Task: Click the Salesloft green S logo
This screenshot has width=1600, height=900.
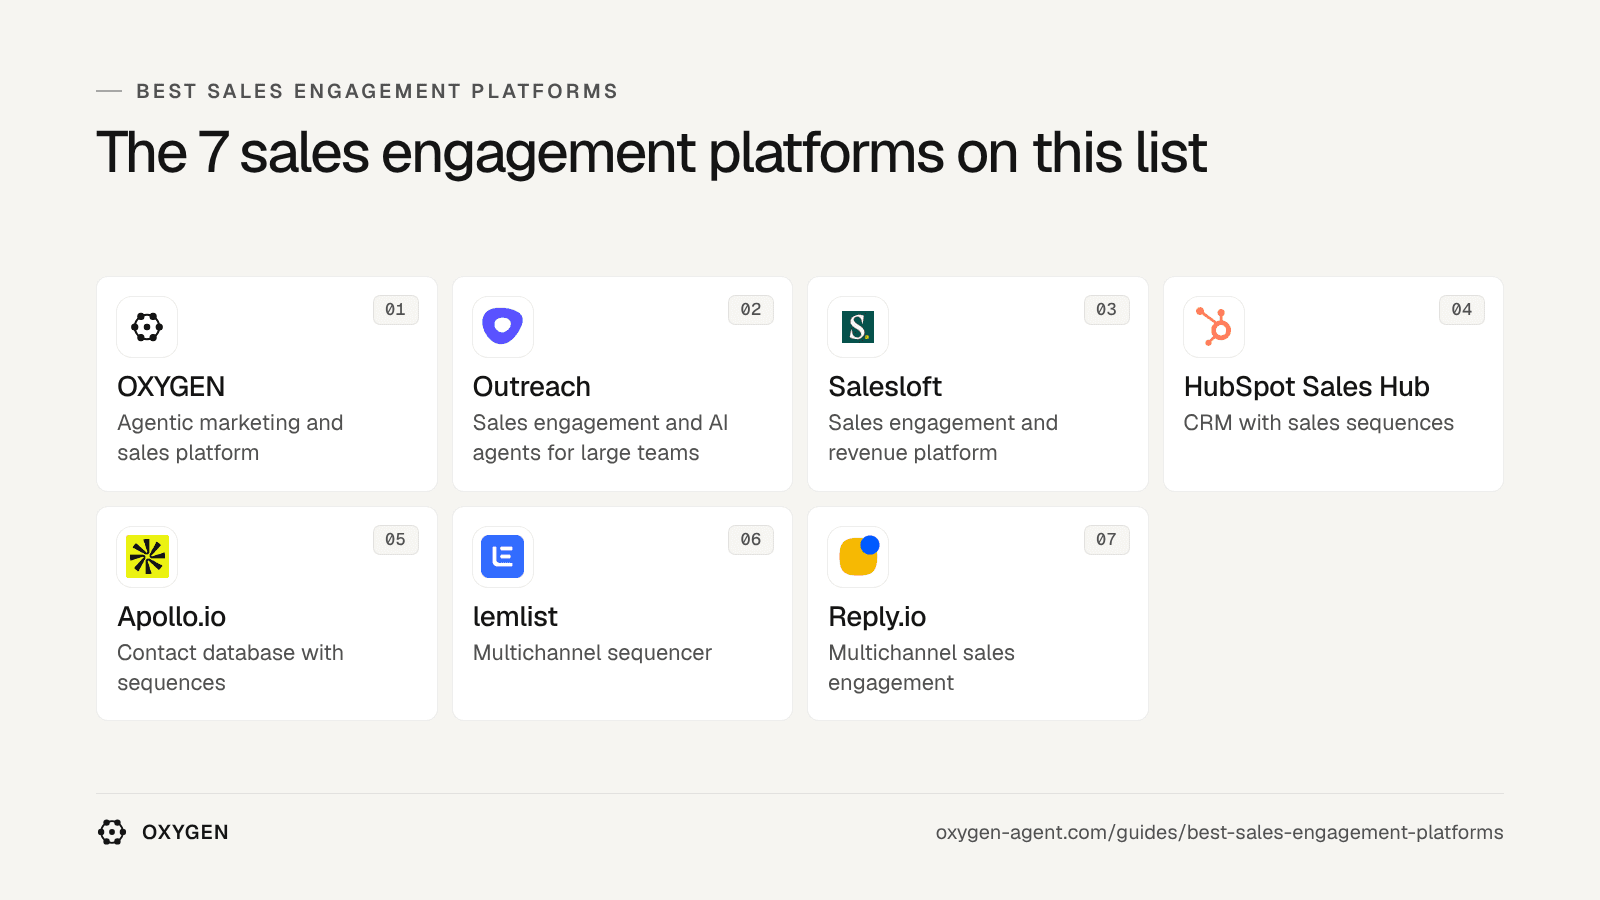Action: 858,327
